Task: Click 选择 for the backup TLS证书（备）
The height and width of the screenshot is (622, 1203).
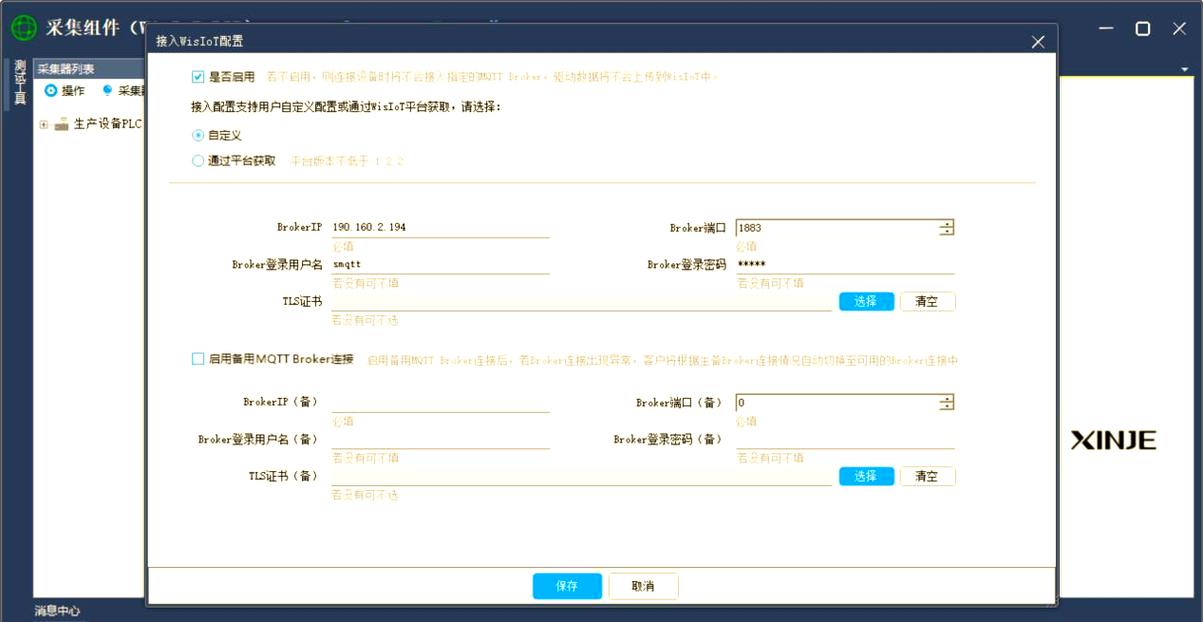Action: pos(866,476)
